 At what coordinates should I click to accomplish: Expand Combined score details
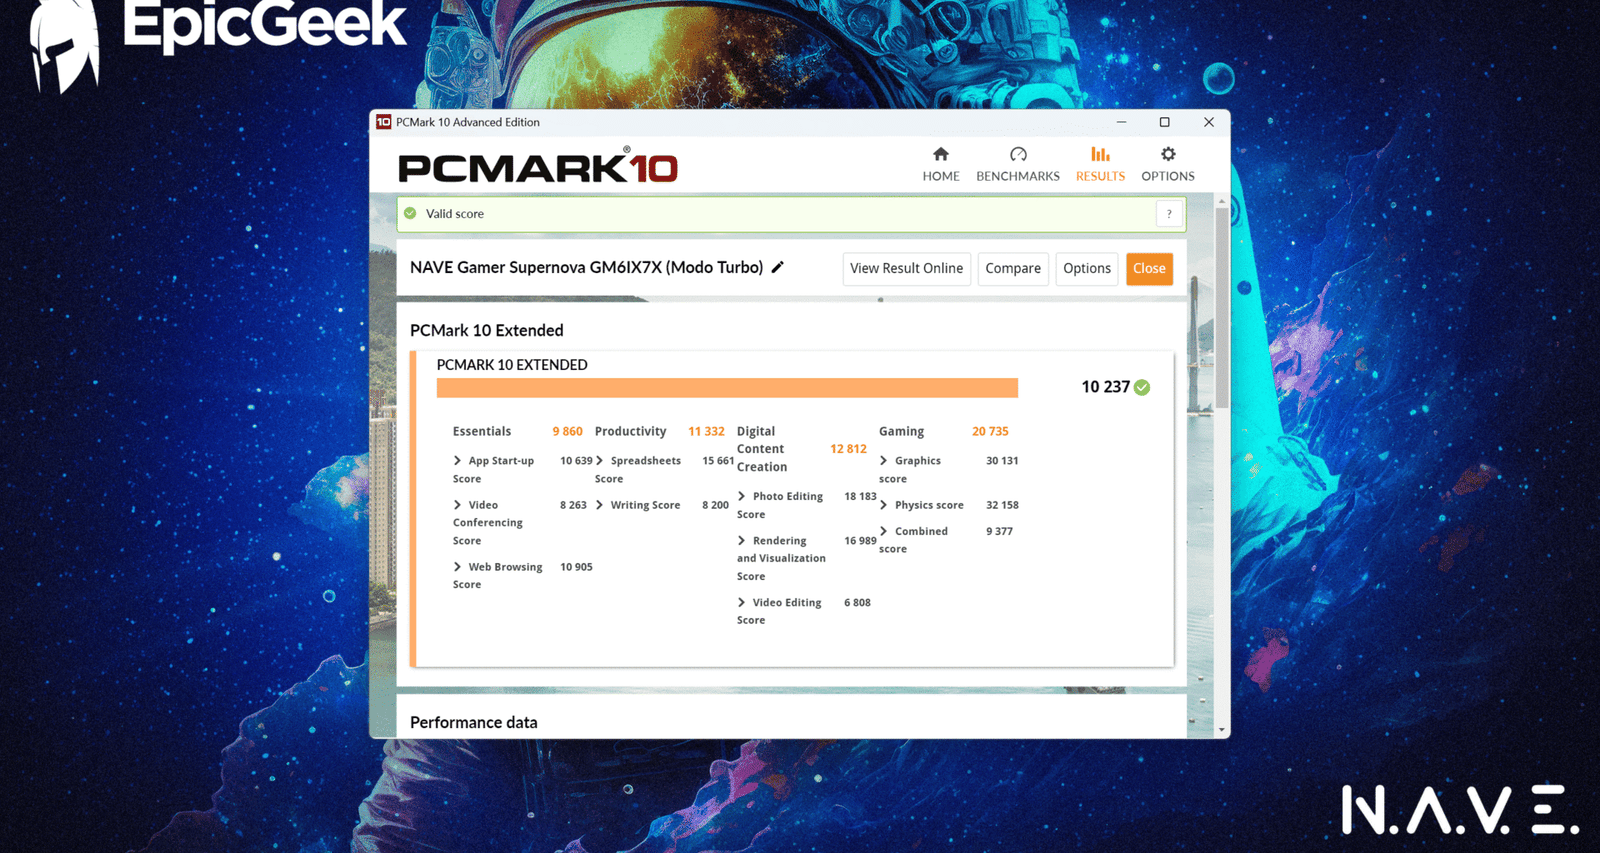pyautogui.click(x=884, y=531)
